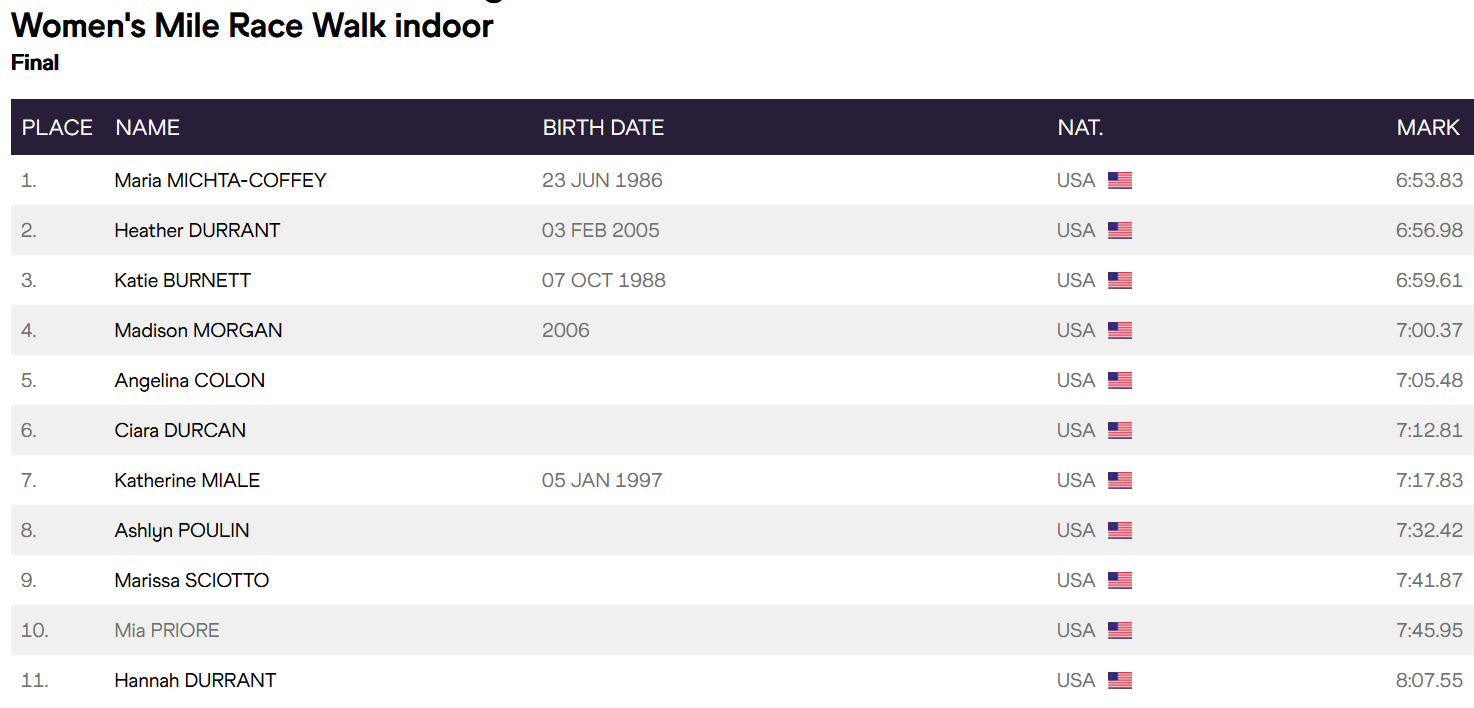Open Ashlyn POULIN athlete link

pos(182,530)
